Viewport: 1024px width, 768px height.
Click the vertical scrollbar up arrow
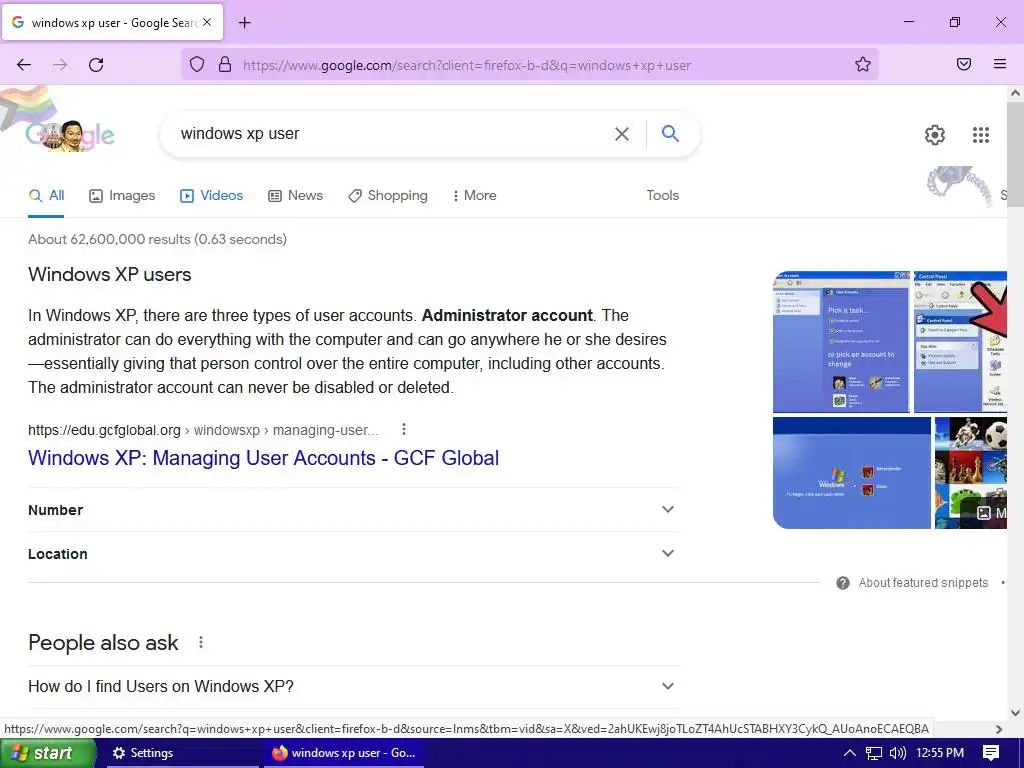1015,93
